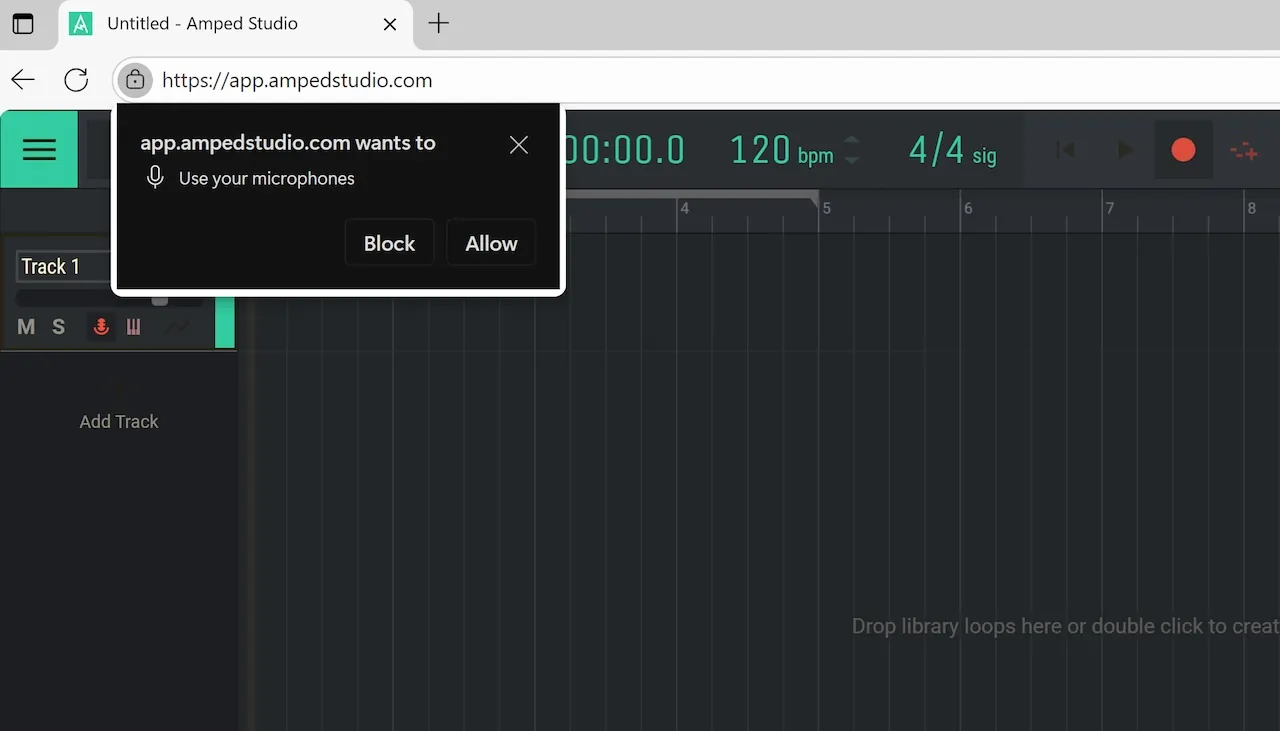This screenshot has height=731, width=1280.
Task: Click the return-to-start transport icon
Action: pyautogui.click(x=1065, y=150)
